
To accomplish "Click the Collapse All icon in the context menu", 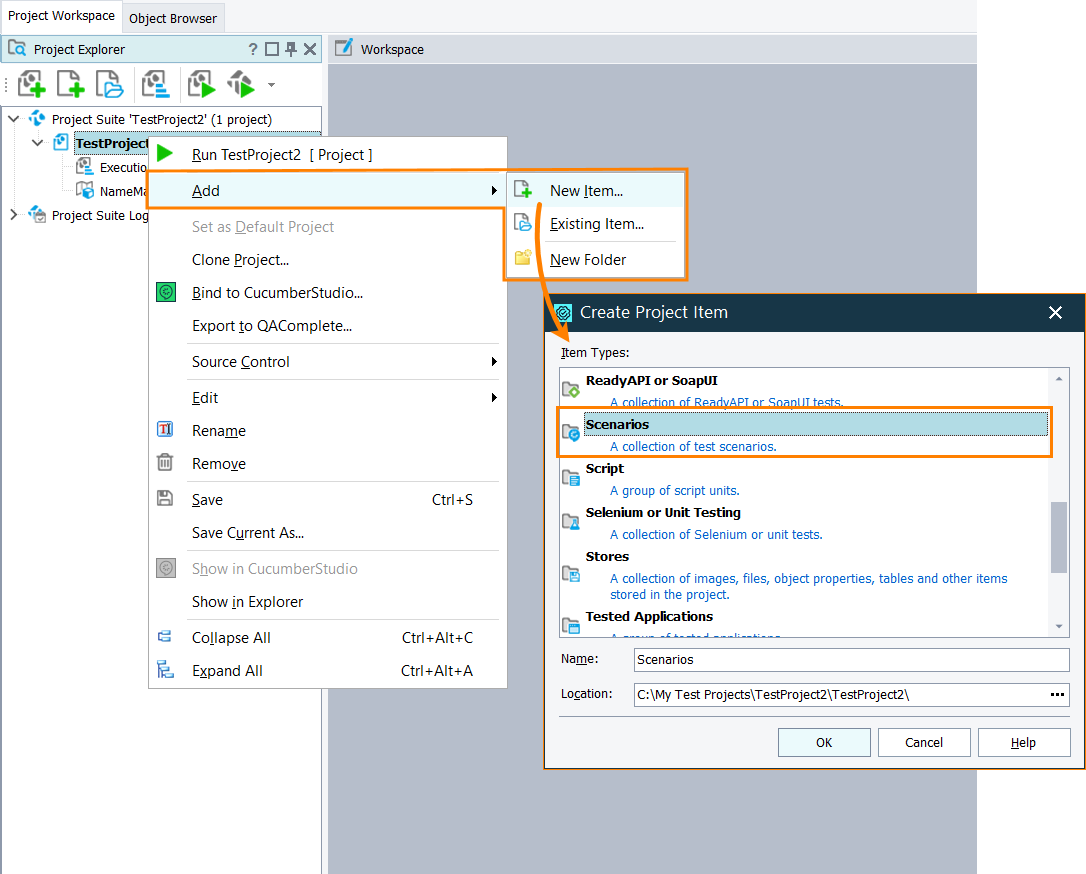I will 165,637.
